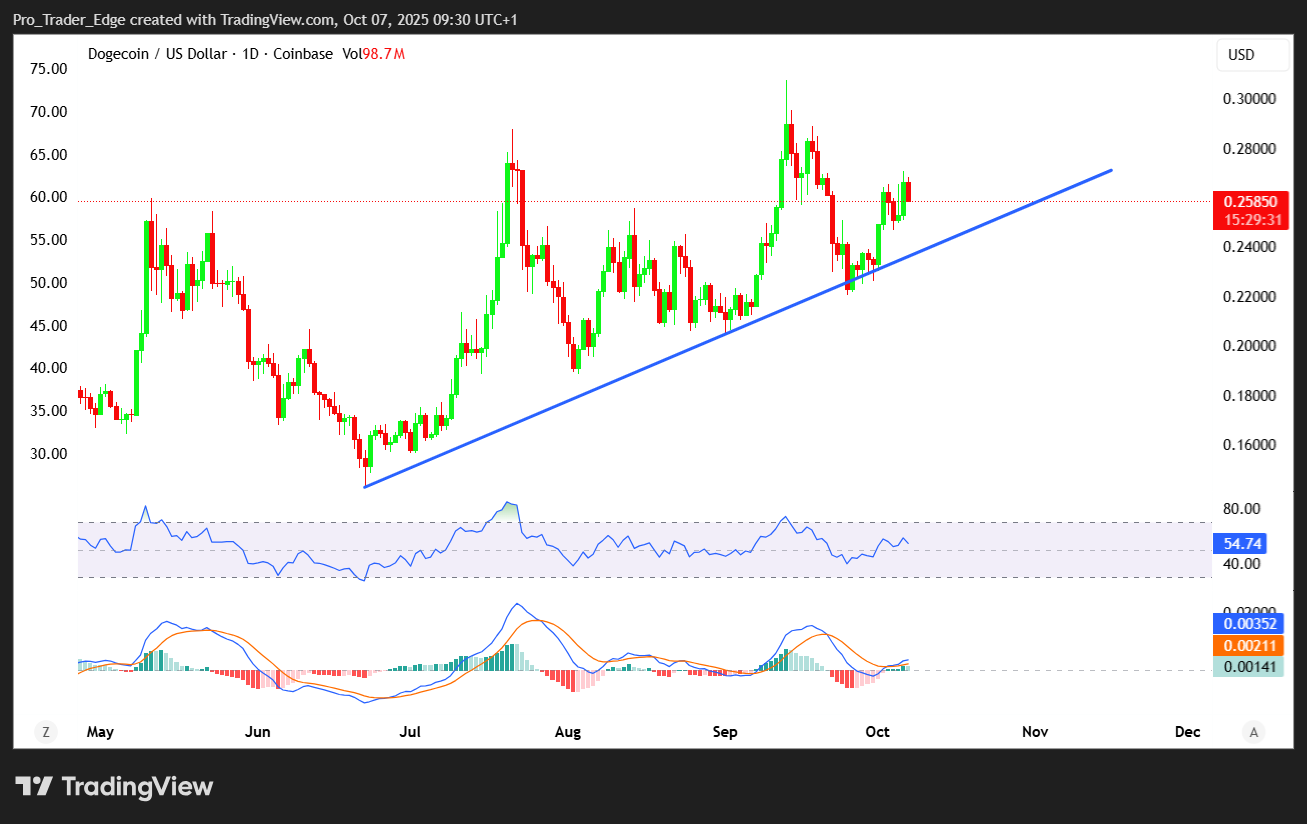This screenshot has width=1307, height=824.
Task: Click the Z timezone icon at bottom left
Action: tap(45, 732)
